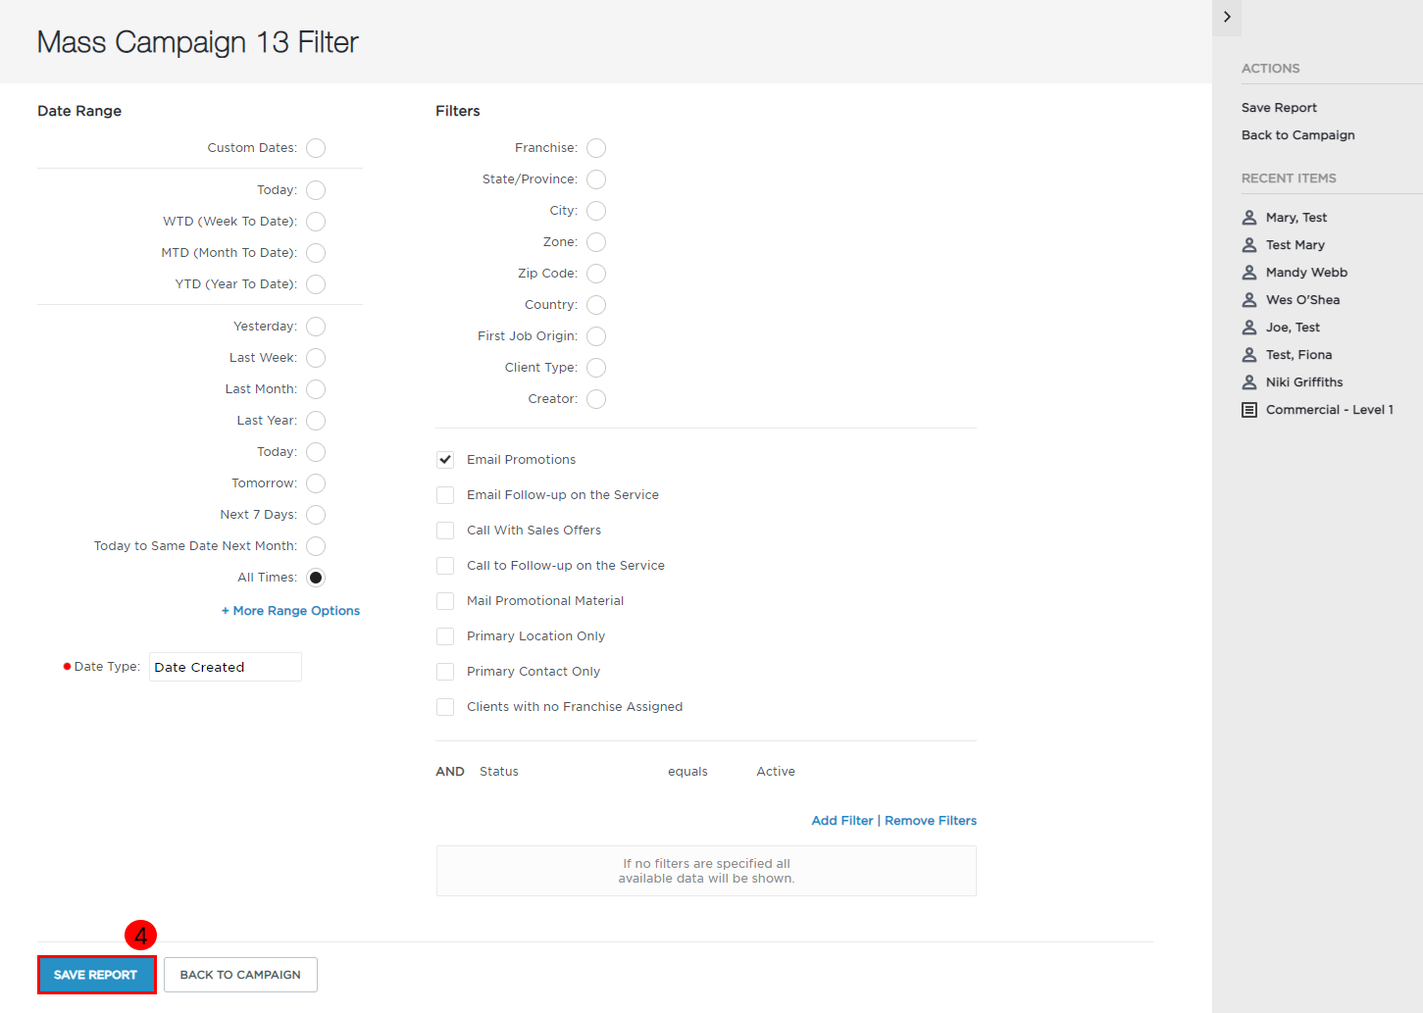This screenshot has height=1013, width=1423.
Task: Choose Back to Campaign in Actions sidebar
Action: (1298, 135)
